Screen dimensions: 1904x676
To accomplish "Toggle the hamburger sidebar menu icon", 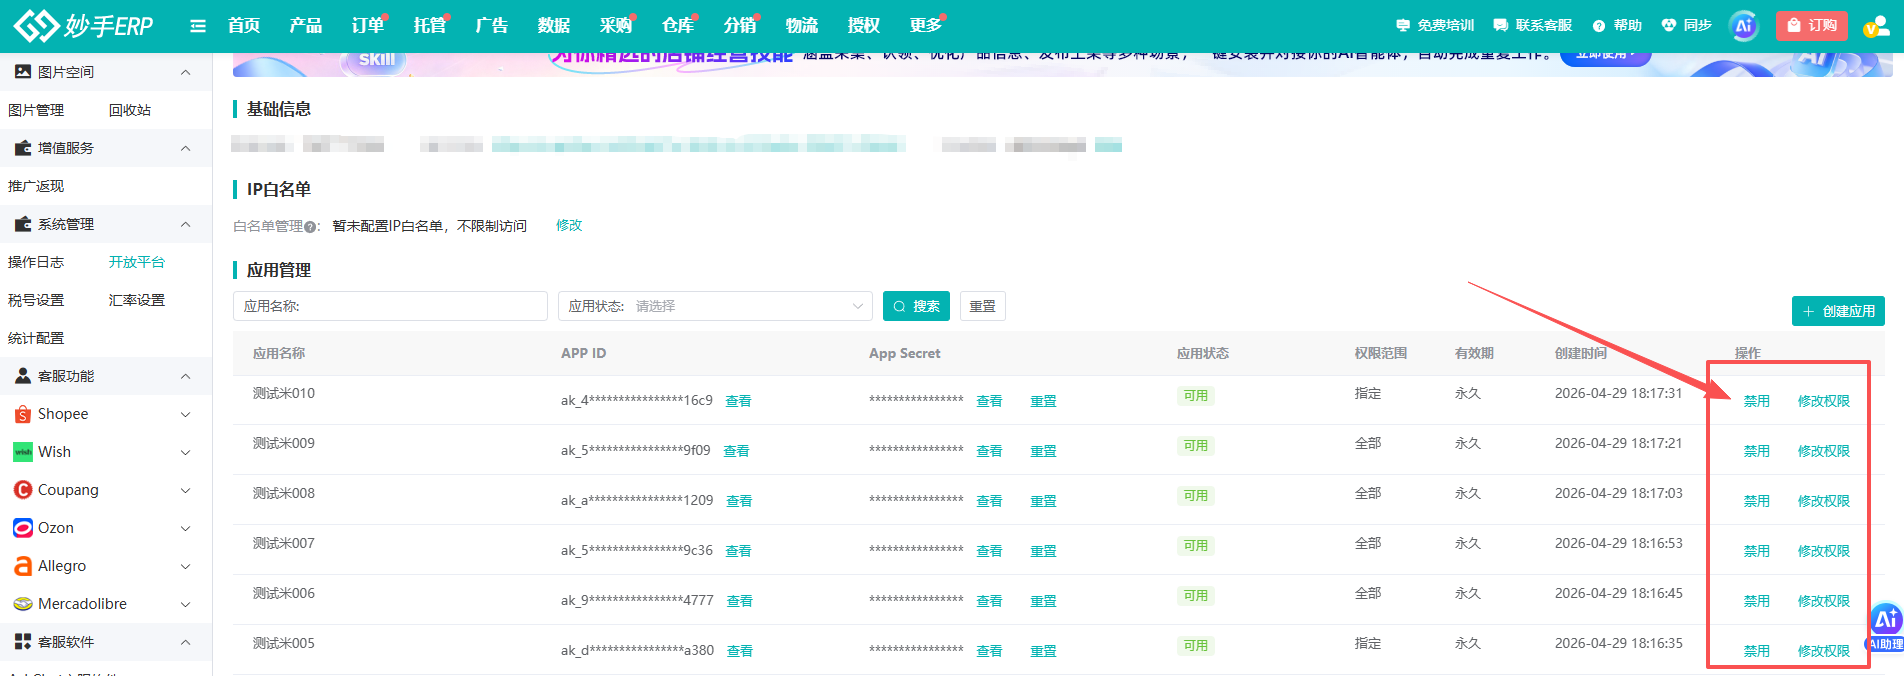I will 198,26.
